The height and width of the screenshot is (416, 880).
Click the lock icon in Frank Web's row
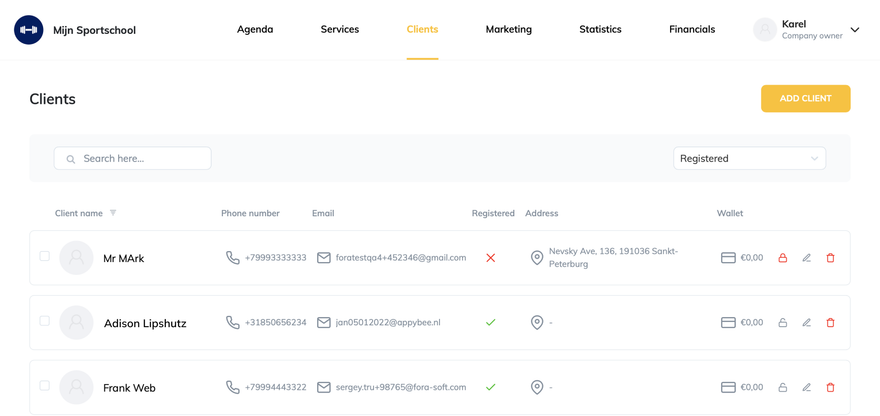(782, 388)
